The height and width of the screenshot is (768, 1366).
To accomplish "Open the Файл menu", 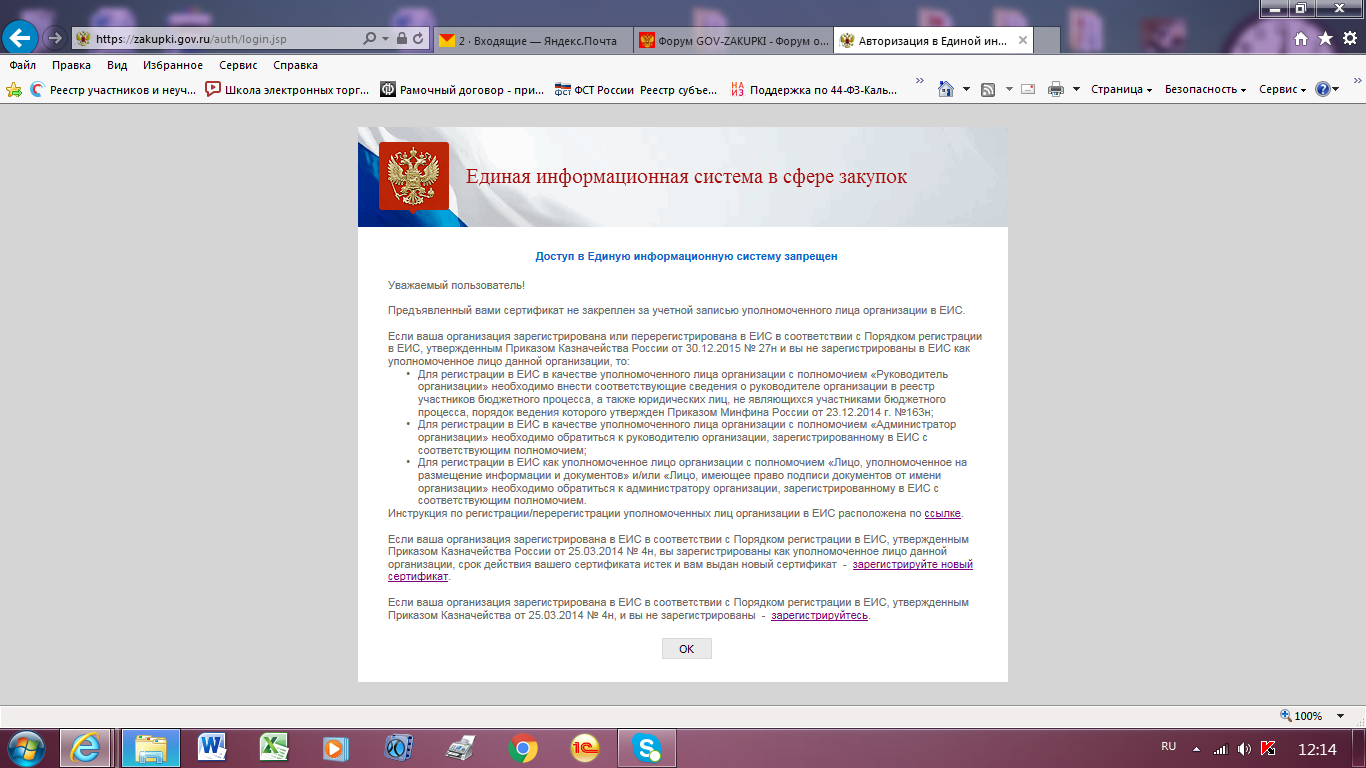I will [23, 65].
